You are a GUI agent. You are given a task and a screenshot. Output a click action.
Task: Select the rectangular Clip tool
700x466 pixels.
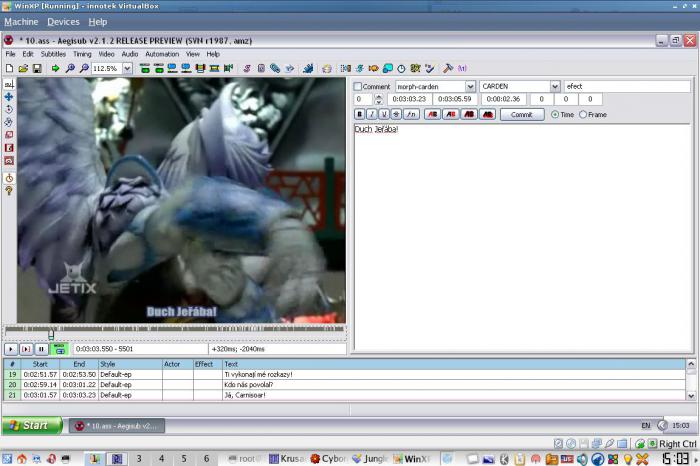coord(9,148)
